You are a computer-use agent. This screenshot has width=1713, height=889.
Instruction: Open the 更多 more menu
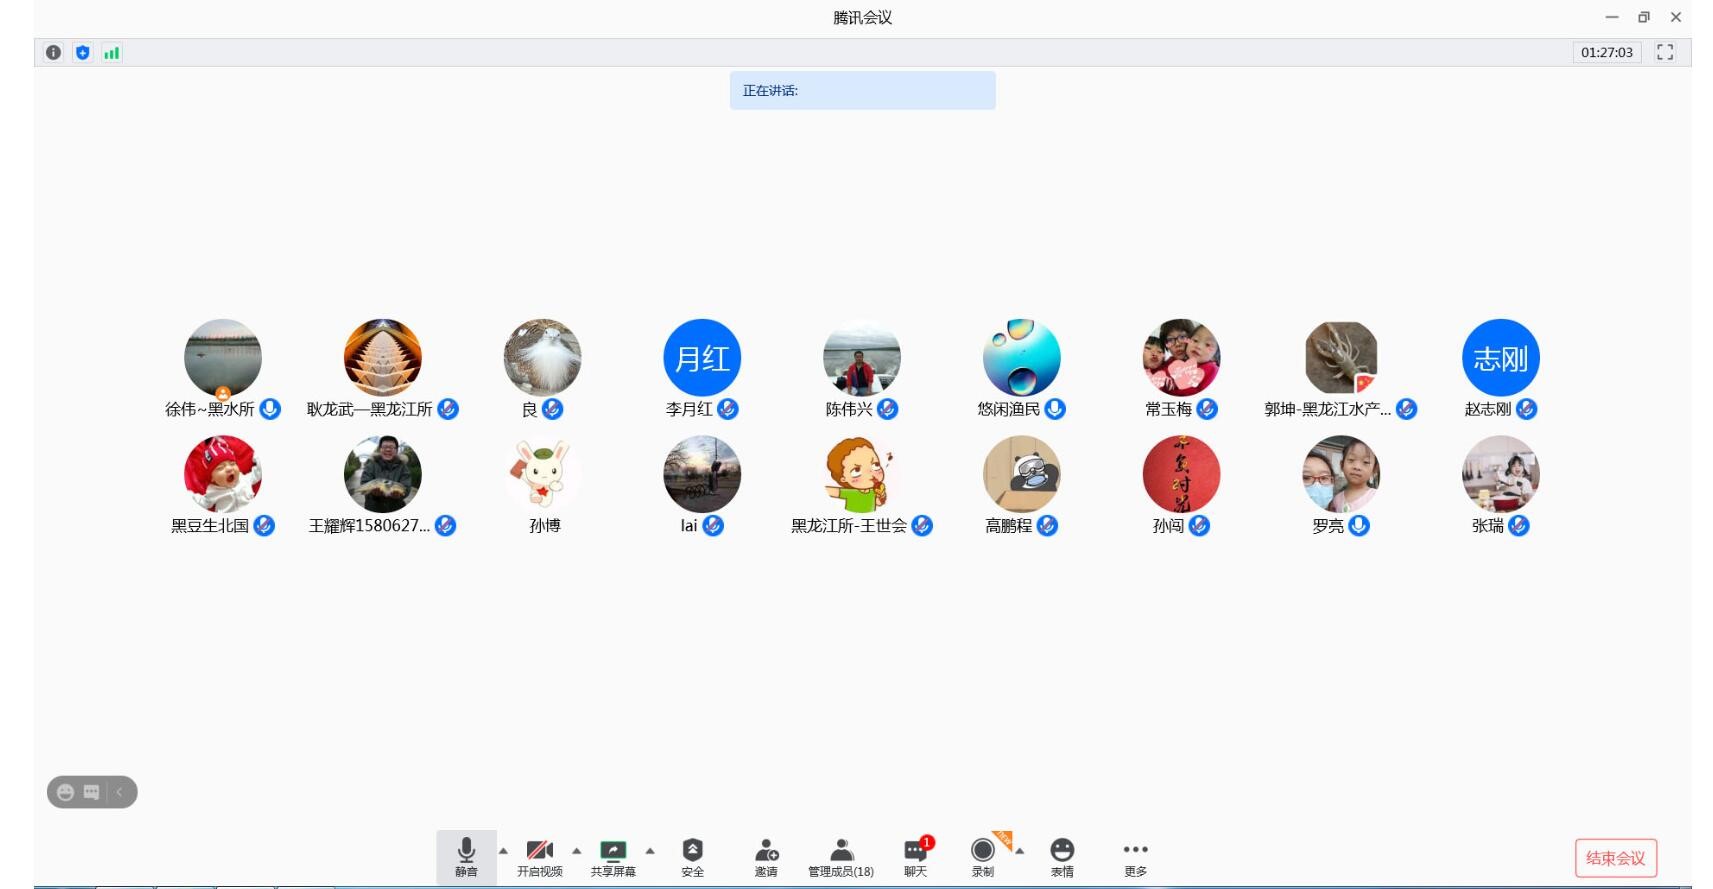pyautogui.click(x=1135, y=856)
